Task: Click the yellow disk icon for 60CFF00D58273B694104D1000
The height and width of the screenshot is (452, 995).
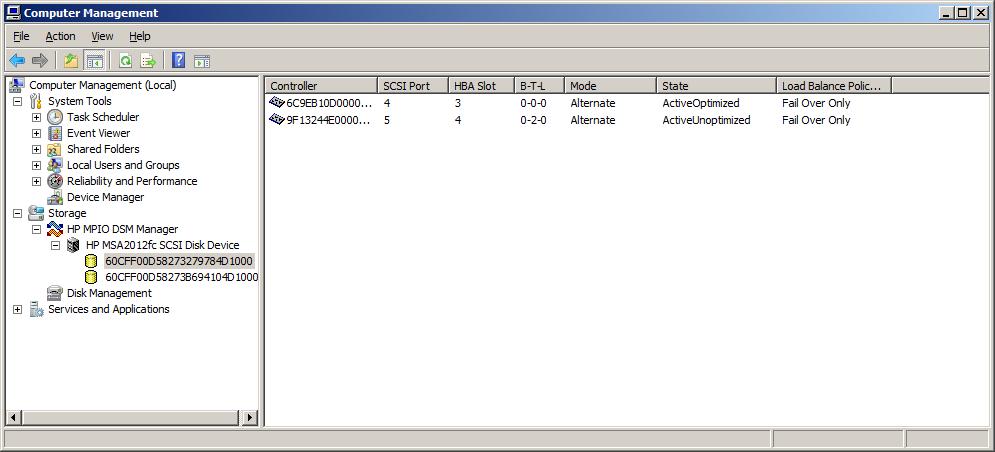Action: pos(91,277)
